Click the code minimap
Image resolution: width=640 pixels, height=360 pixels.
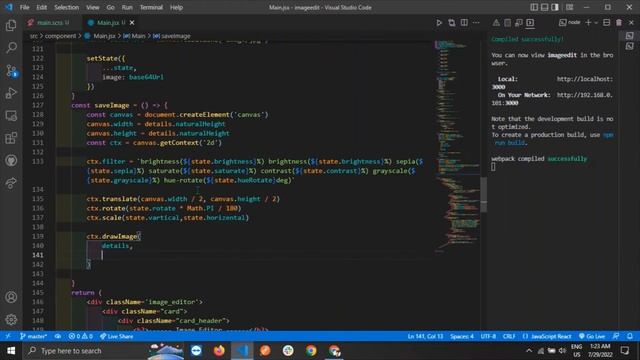pos(457,145)
